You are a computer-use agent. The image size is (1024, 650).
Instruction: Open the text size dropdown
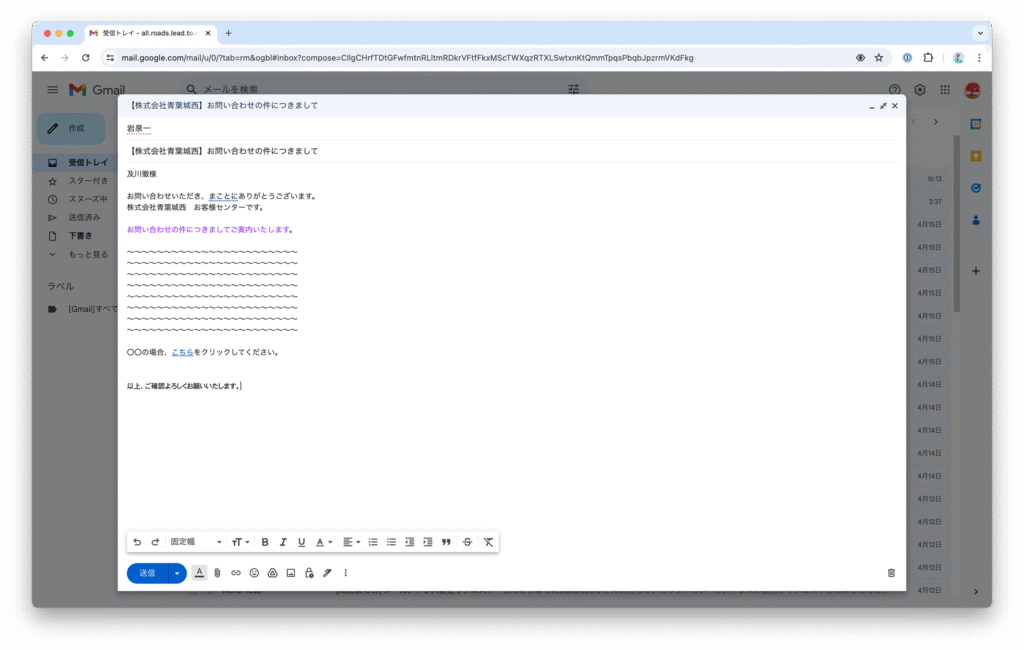240,542
